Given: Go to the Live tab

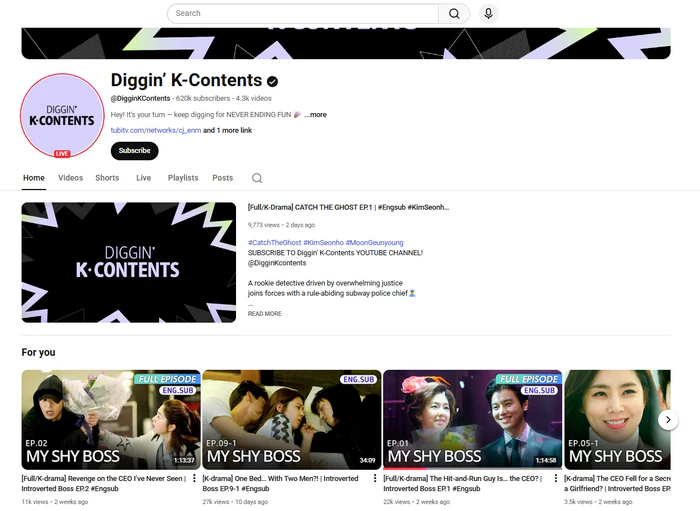Looking at the screenshot, I should (x=144, y=178).
